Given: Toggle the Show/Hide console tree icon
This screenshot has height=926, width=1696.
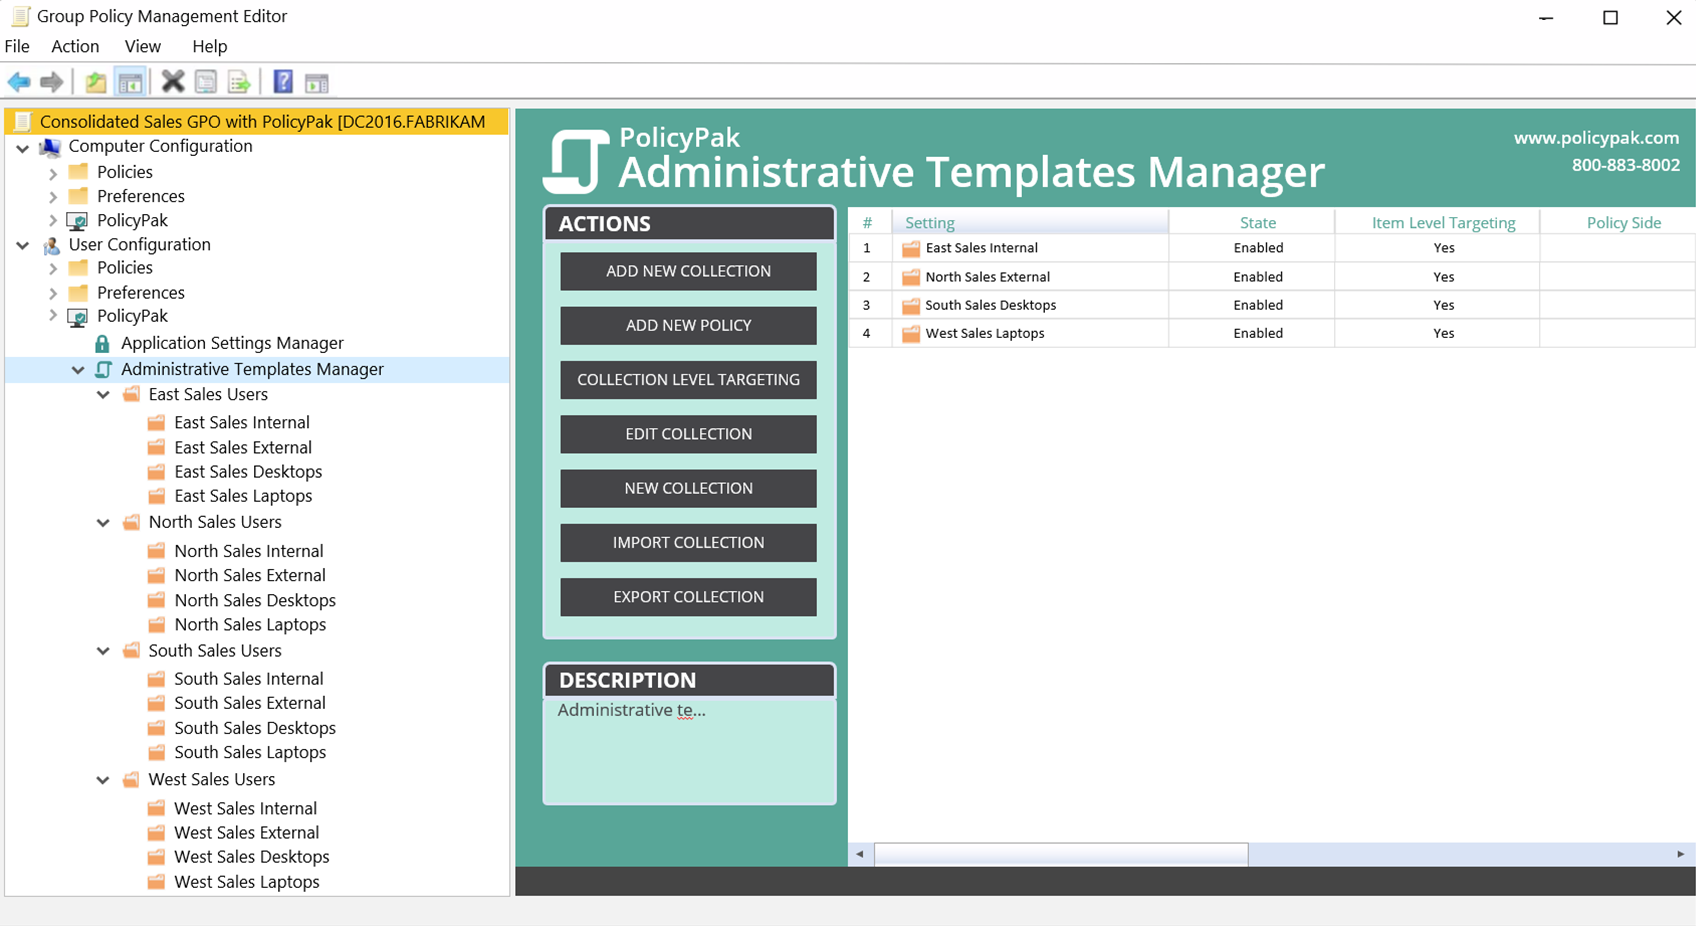Looking at the screenshot, I should click(130, 82).
